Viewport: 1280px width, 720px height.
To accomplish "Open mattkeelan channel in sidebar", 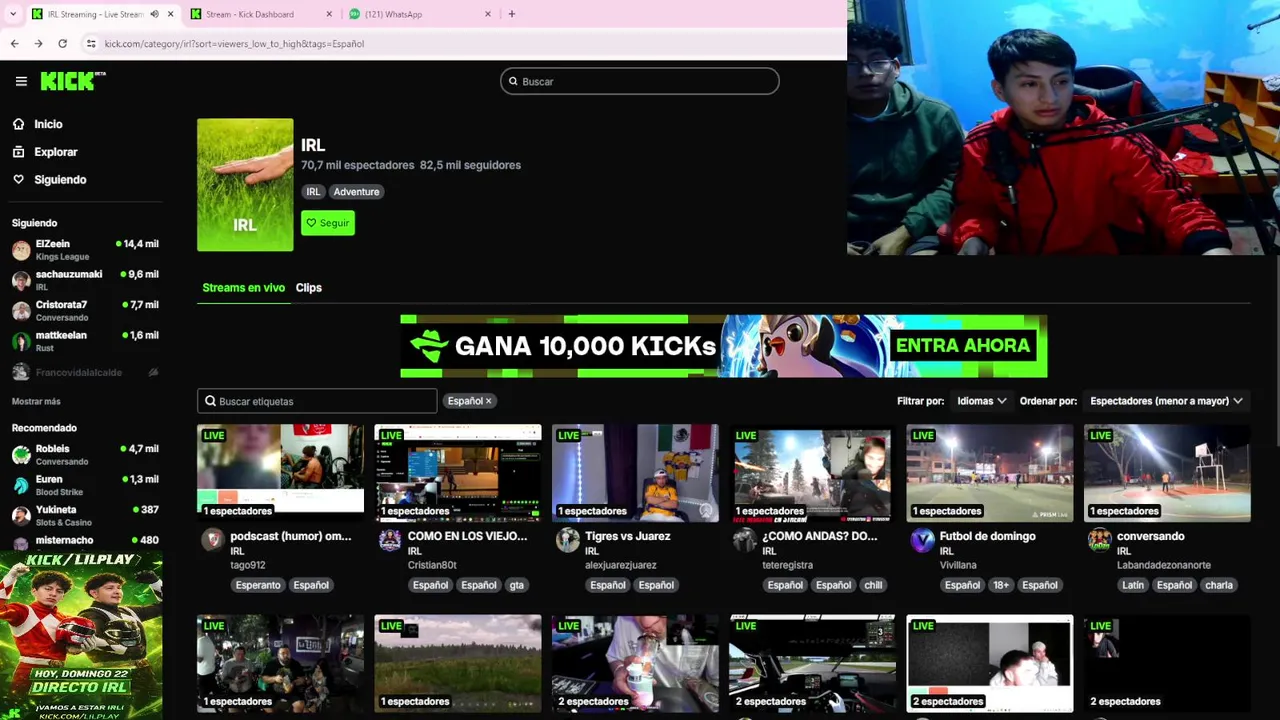I will [85, 341].
